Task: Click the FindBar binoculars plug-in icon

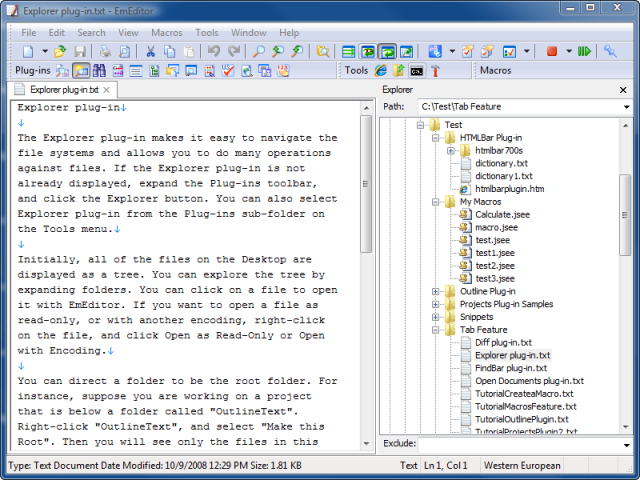Action: 99,71
